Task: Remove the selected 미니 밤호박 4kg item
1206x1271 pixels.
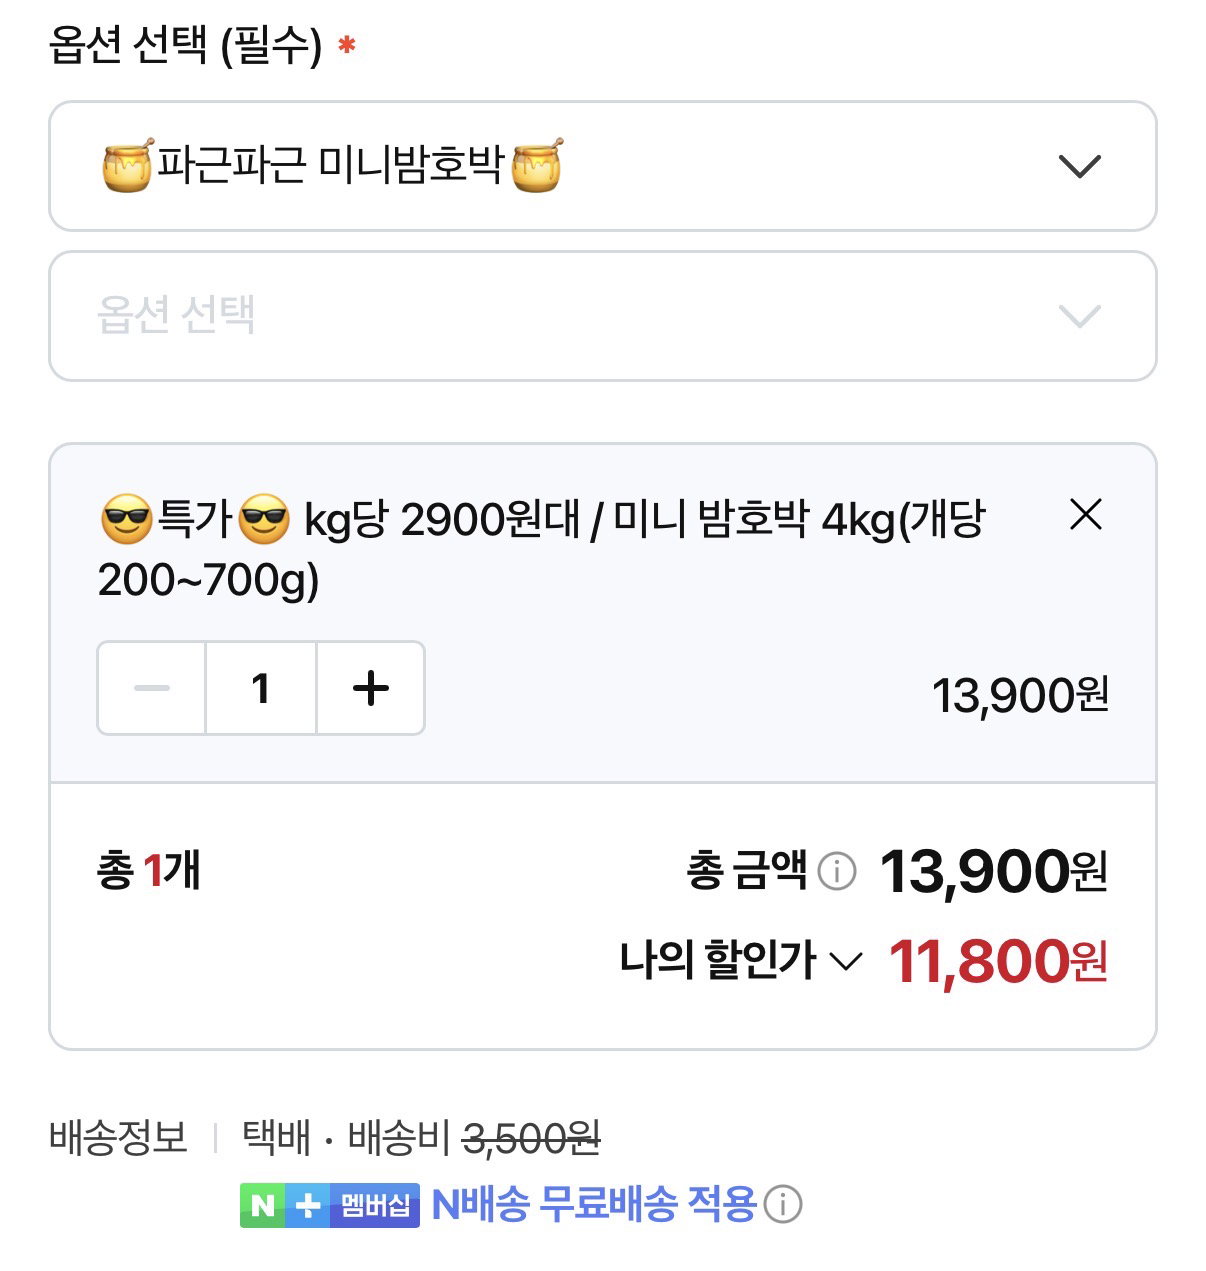Action: [x=1085, y=515]
